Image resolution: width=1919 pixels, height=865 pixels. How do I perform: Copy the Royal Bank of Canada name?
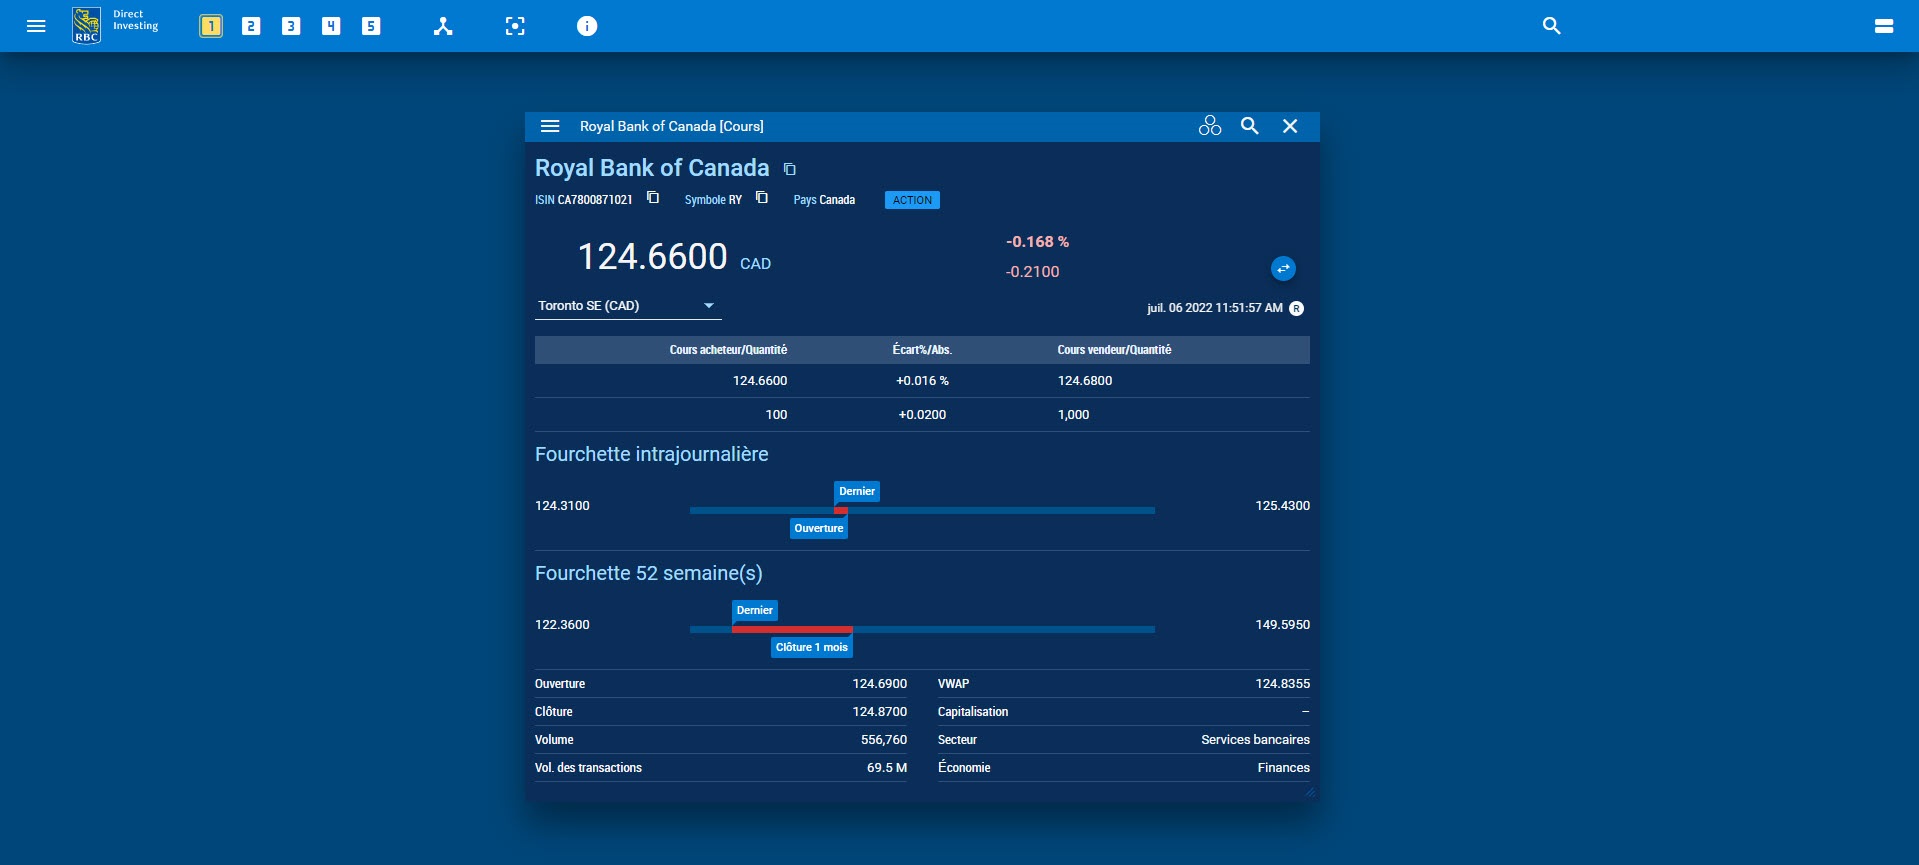click(x=789, y=169)
